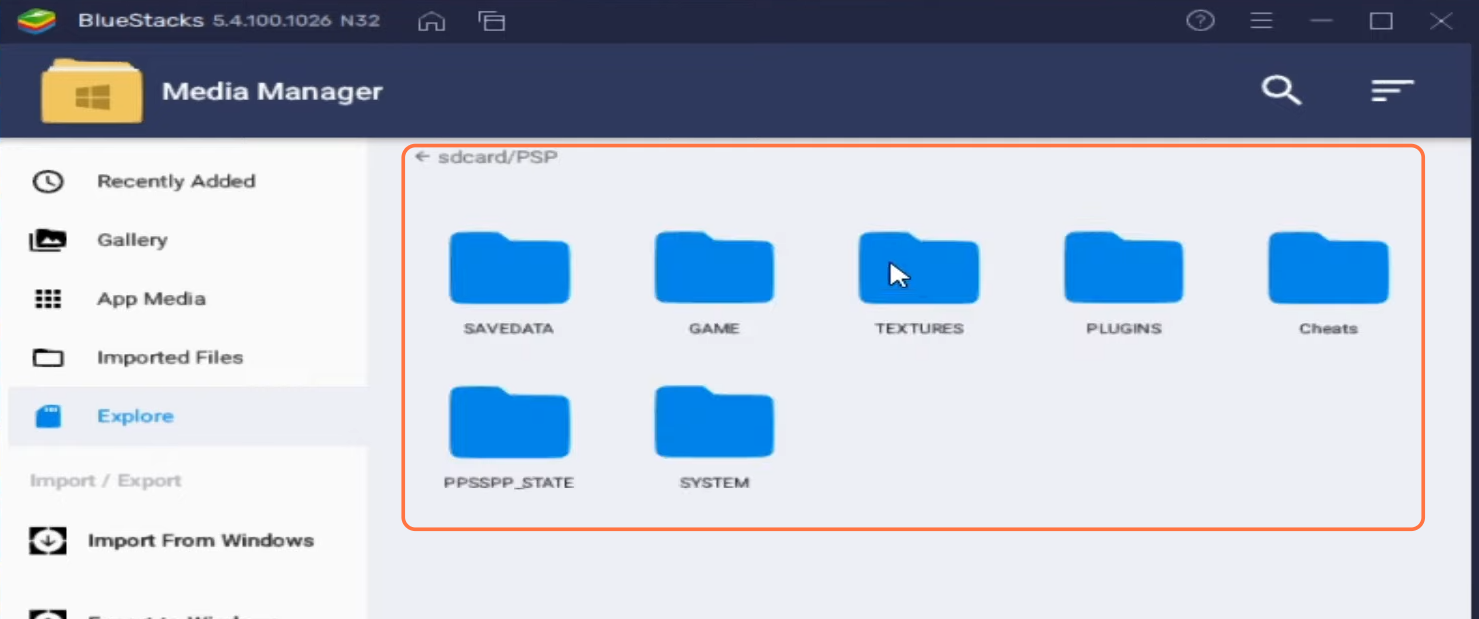Click the TEXTURES folder name label
This screenshot has width=1479, height=619.
click(x=919, y=329)
